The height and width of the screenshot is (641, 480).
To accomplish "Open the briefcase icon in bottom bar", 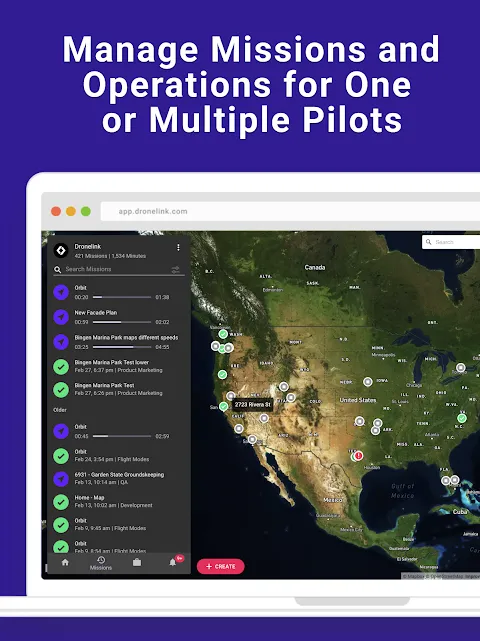I will (137, 563).
